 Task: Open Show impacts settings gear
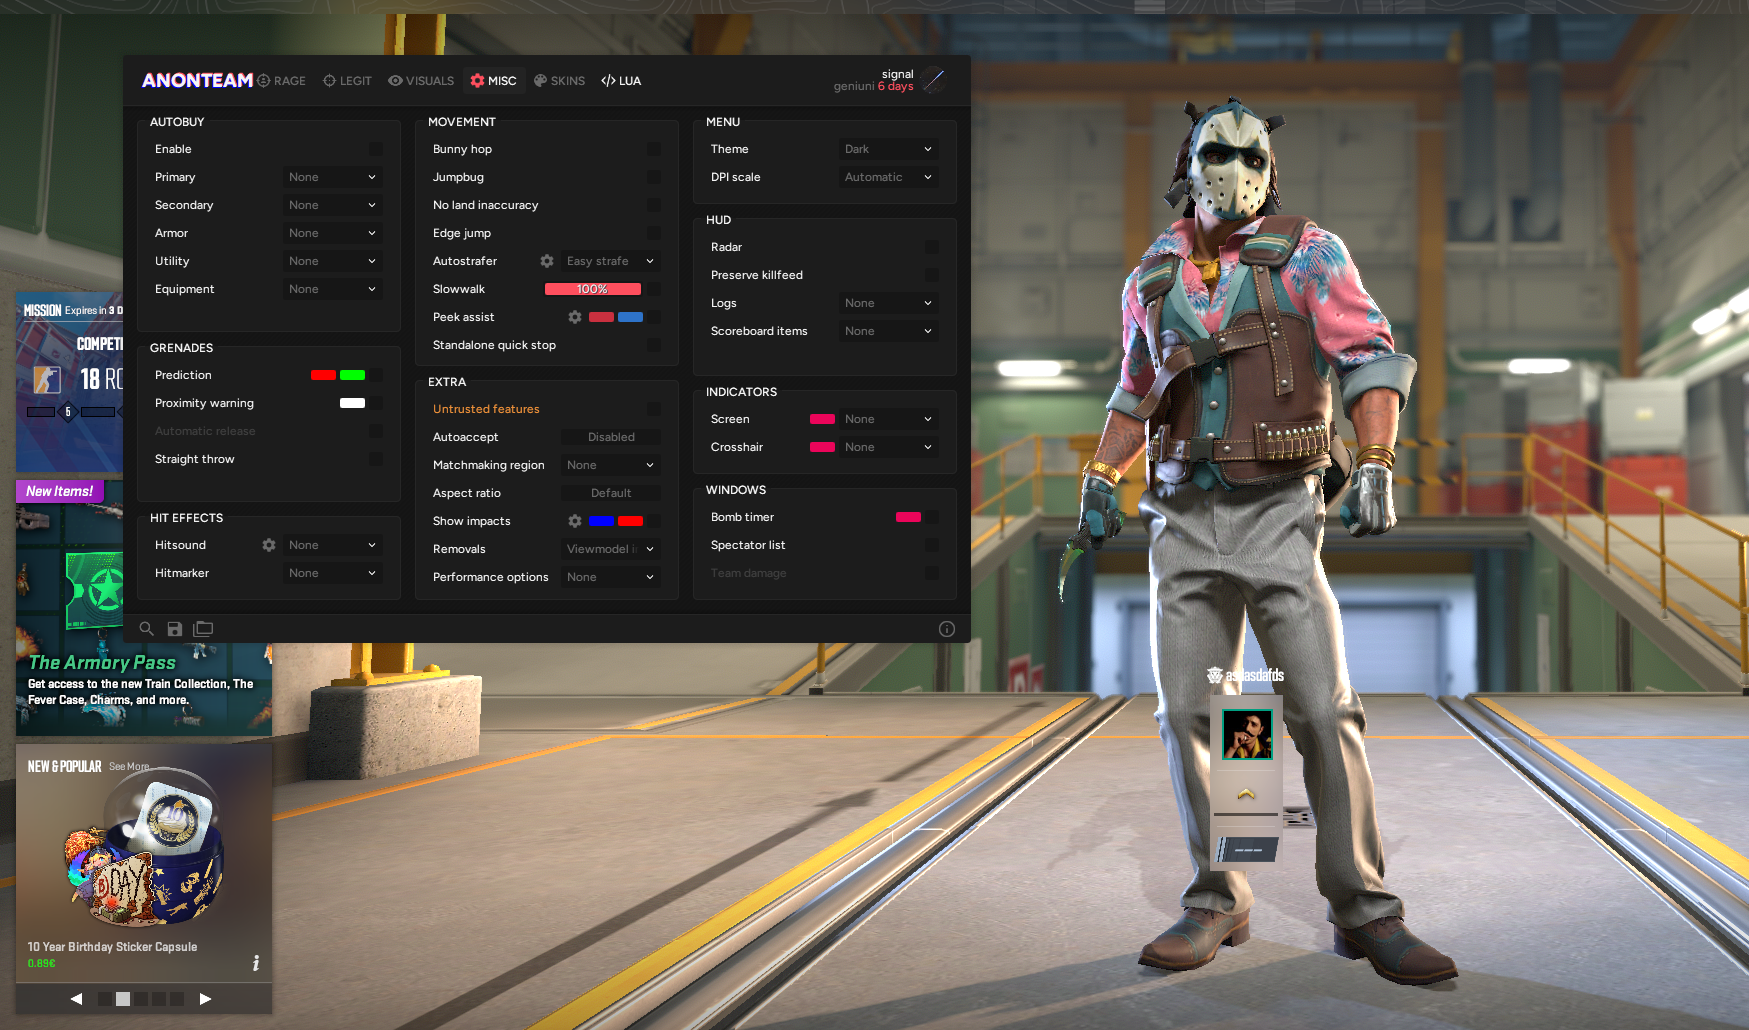[x=575, y=521]
